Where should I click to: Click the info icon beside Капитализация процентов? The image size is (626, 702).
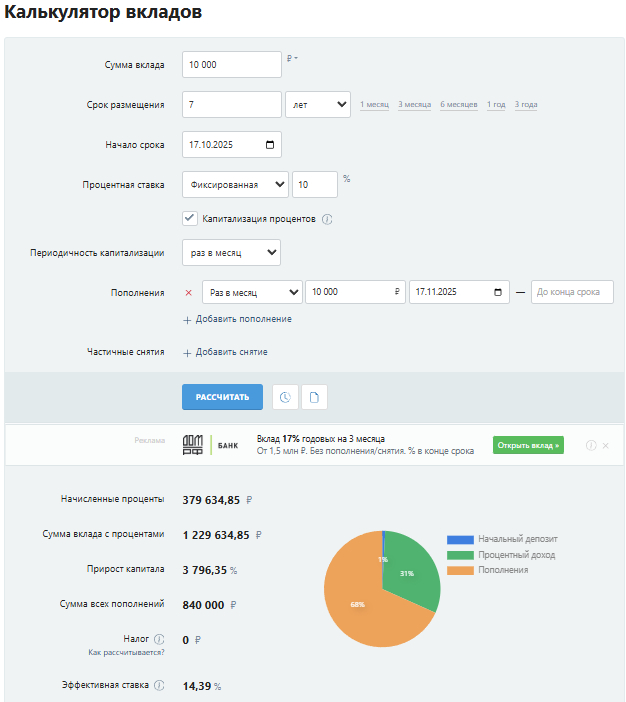click(327, 219)
